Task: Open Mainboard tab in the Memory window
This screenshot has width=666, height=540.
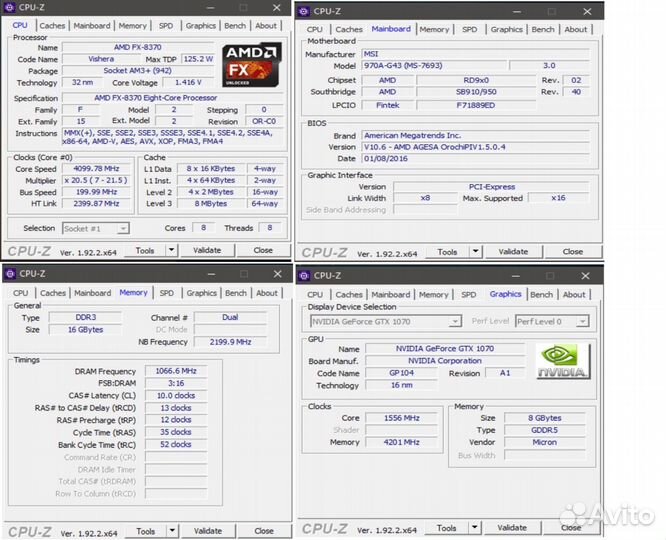Action: [x=93, y=293]
